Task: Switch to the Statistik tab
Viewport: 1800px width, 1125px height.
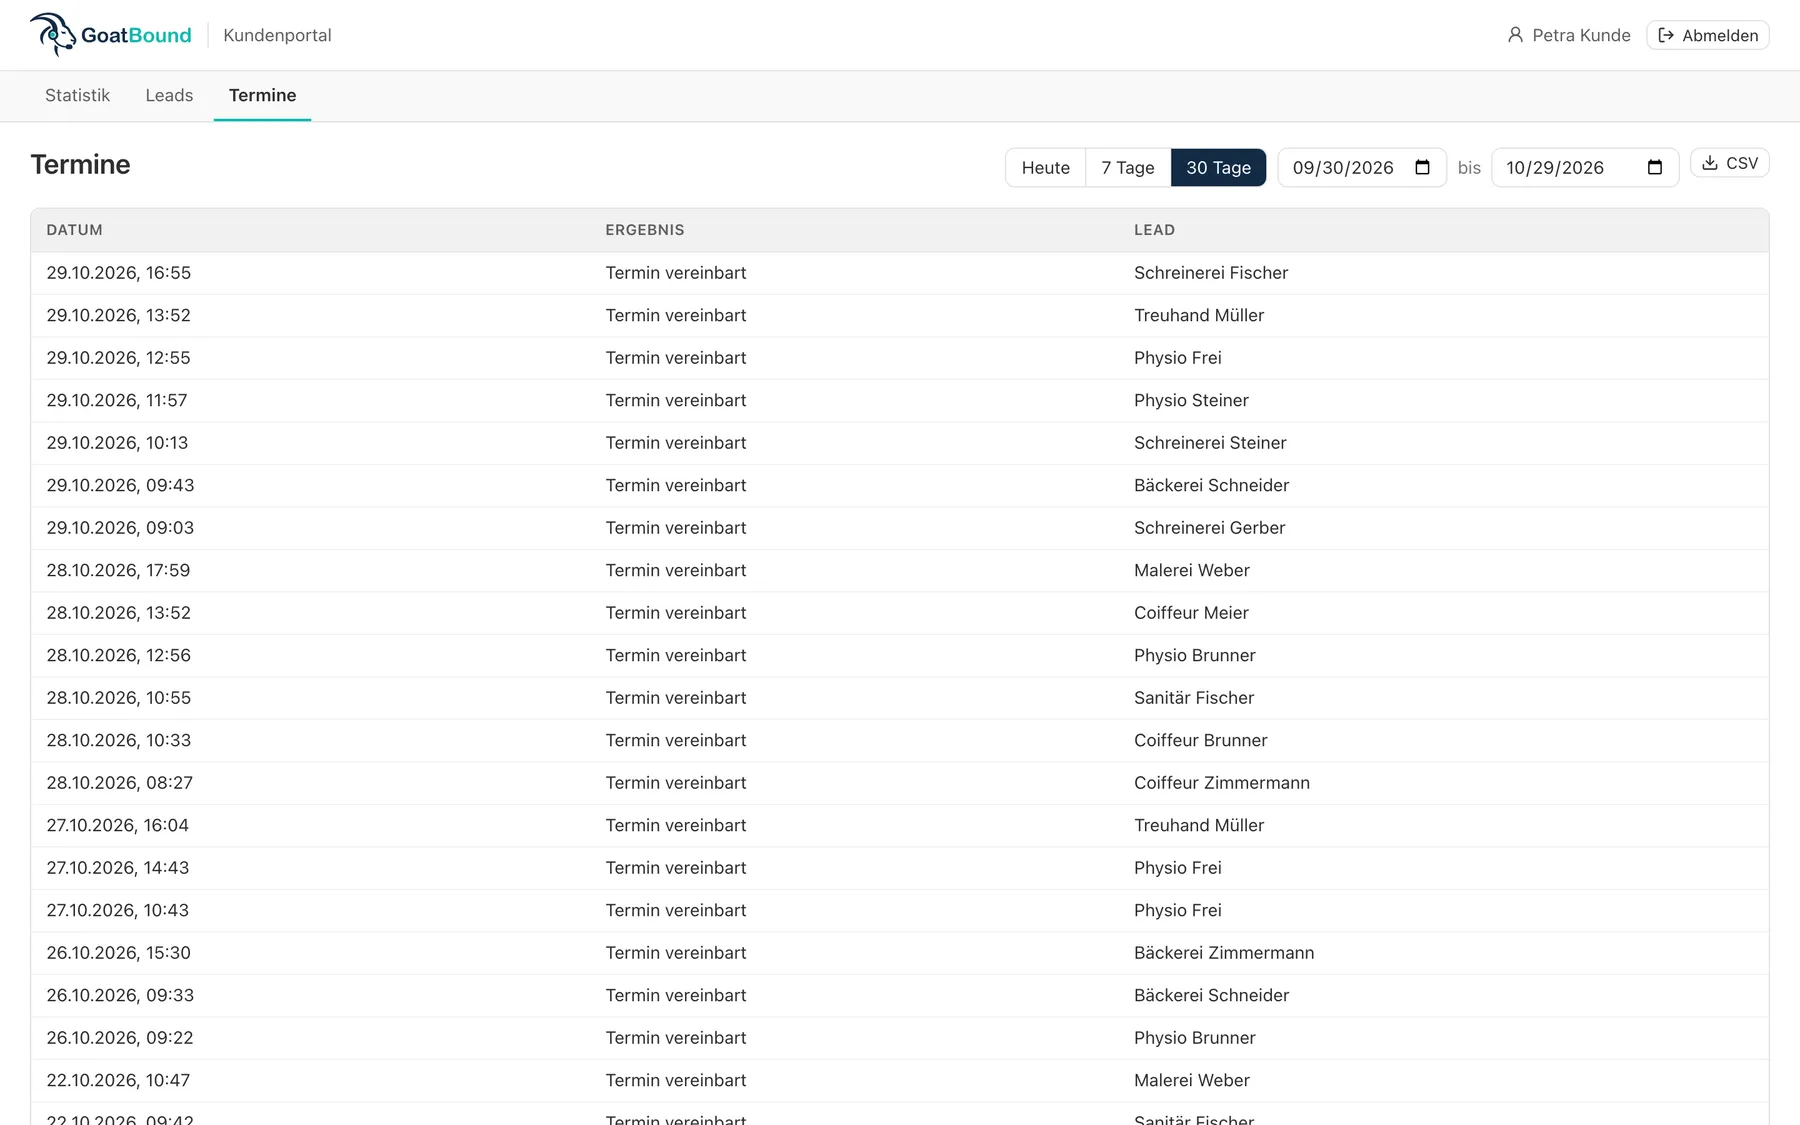Action: point(77,95)
